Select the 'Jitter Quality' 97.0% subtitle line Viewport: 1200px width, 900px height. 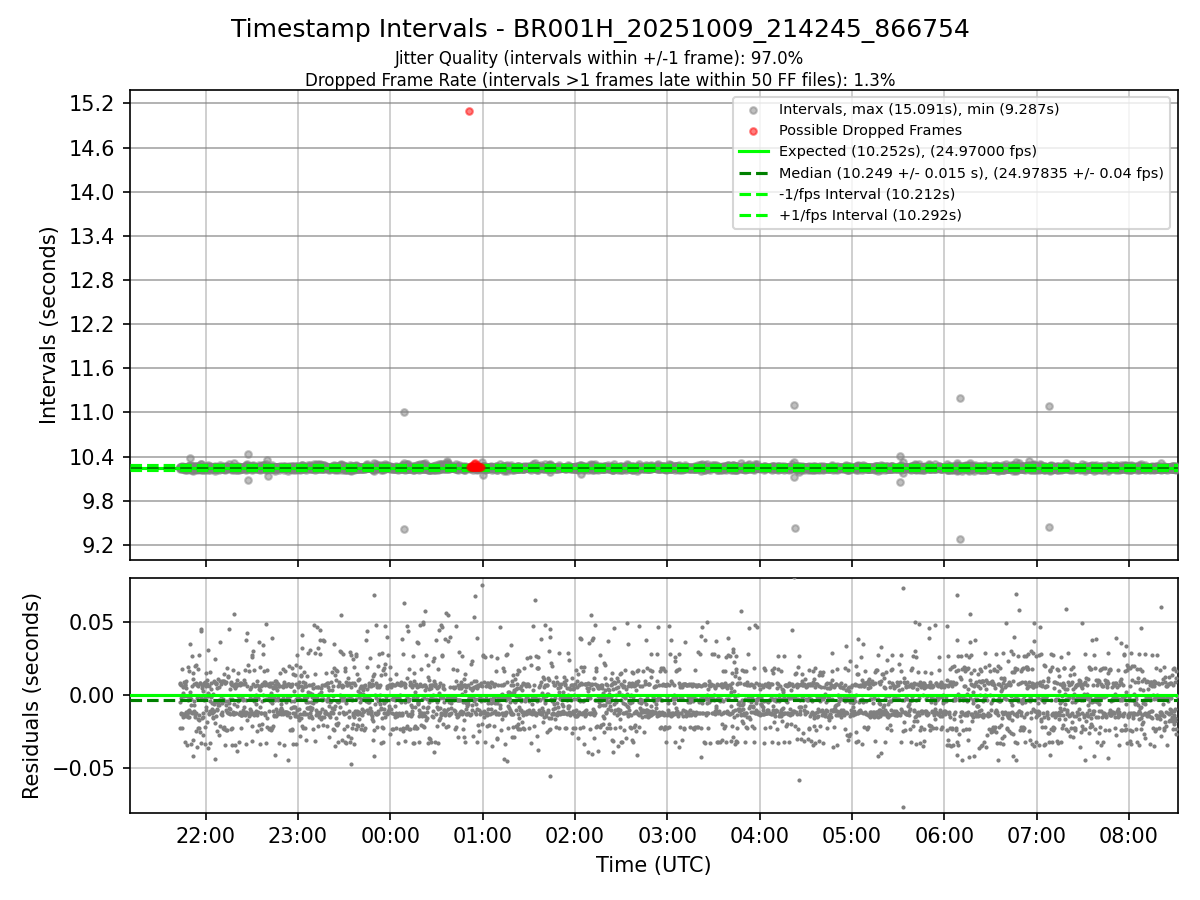coord(599,58)
